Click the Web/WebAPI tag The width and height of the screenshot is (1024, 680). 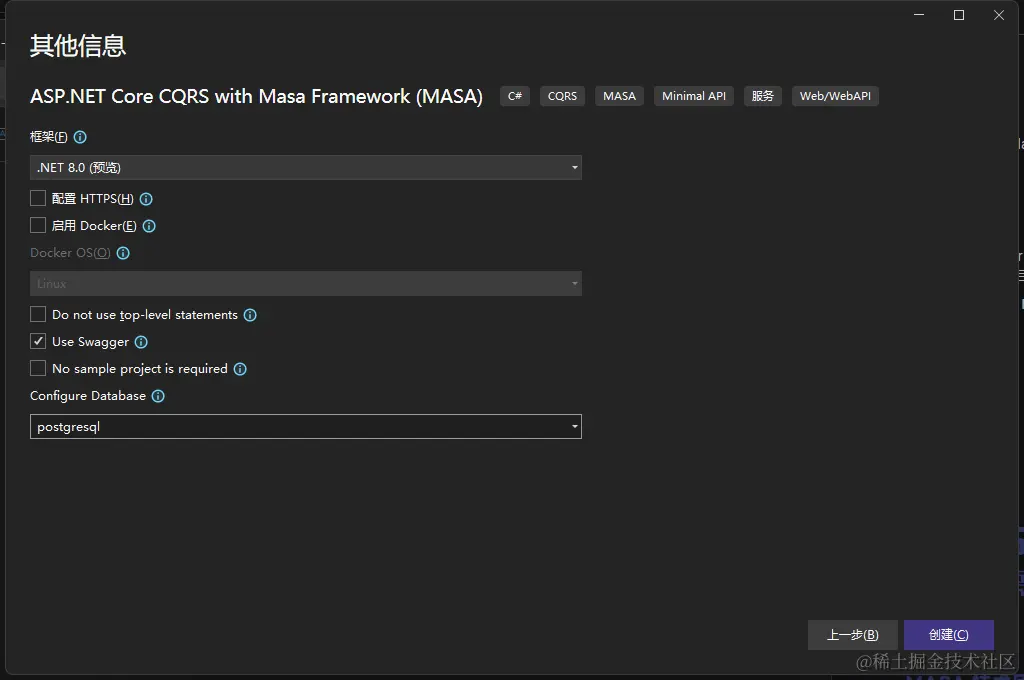[x=835, y=96]
